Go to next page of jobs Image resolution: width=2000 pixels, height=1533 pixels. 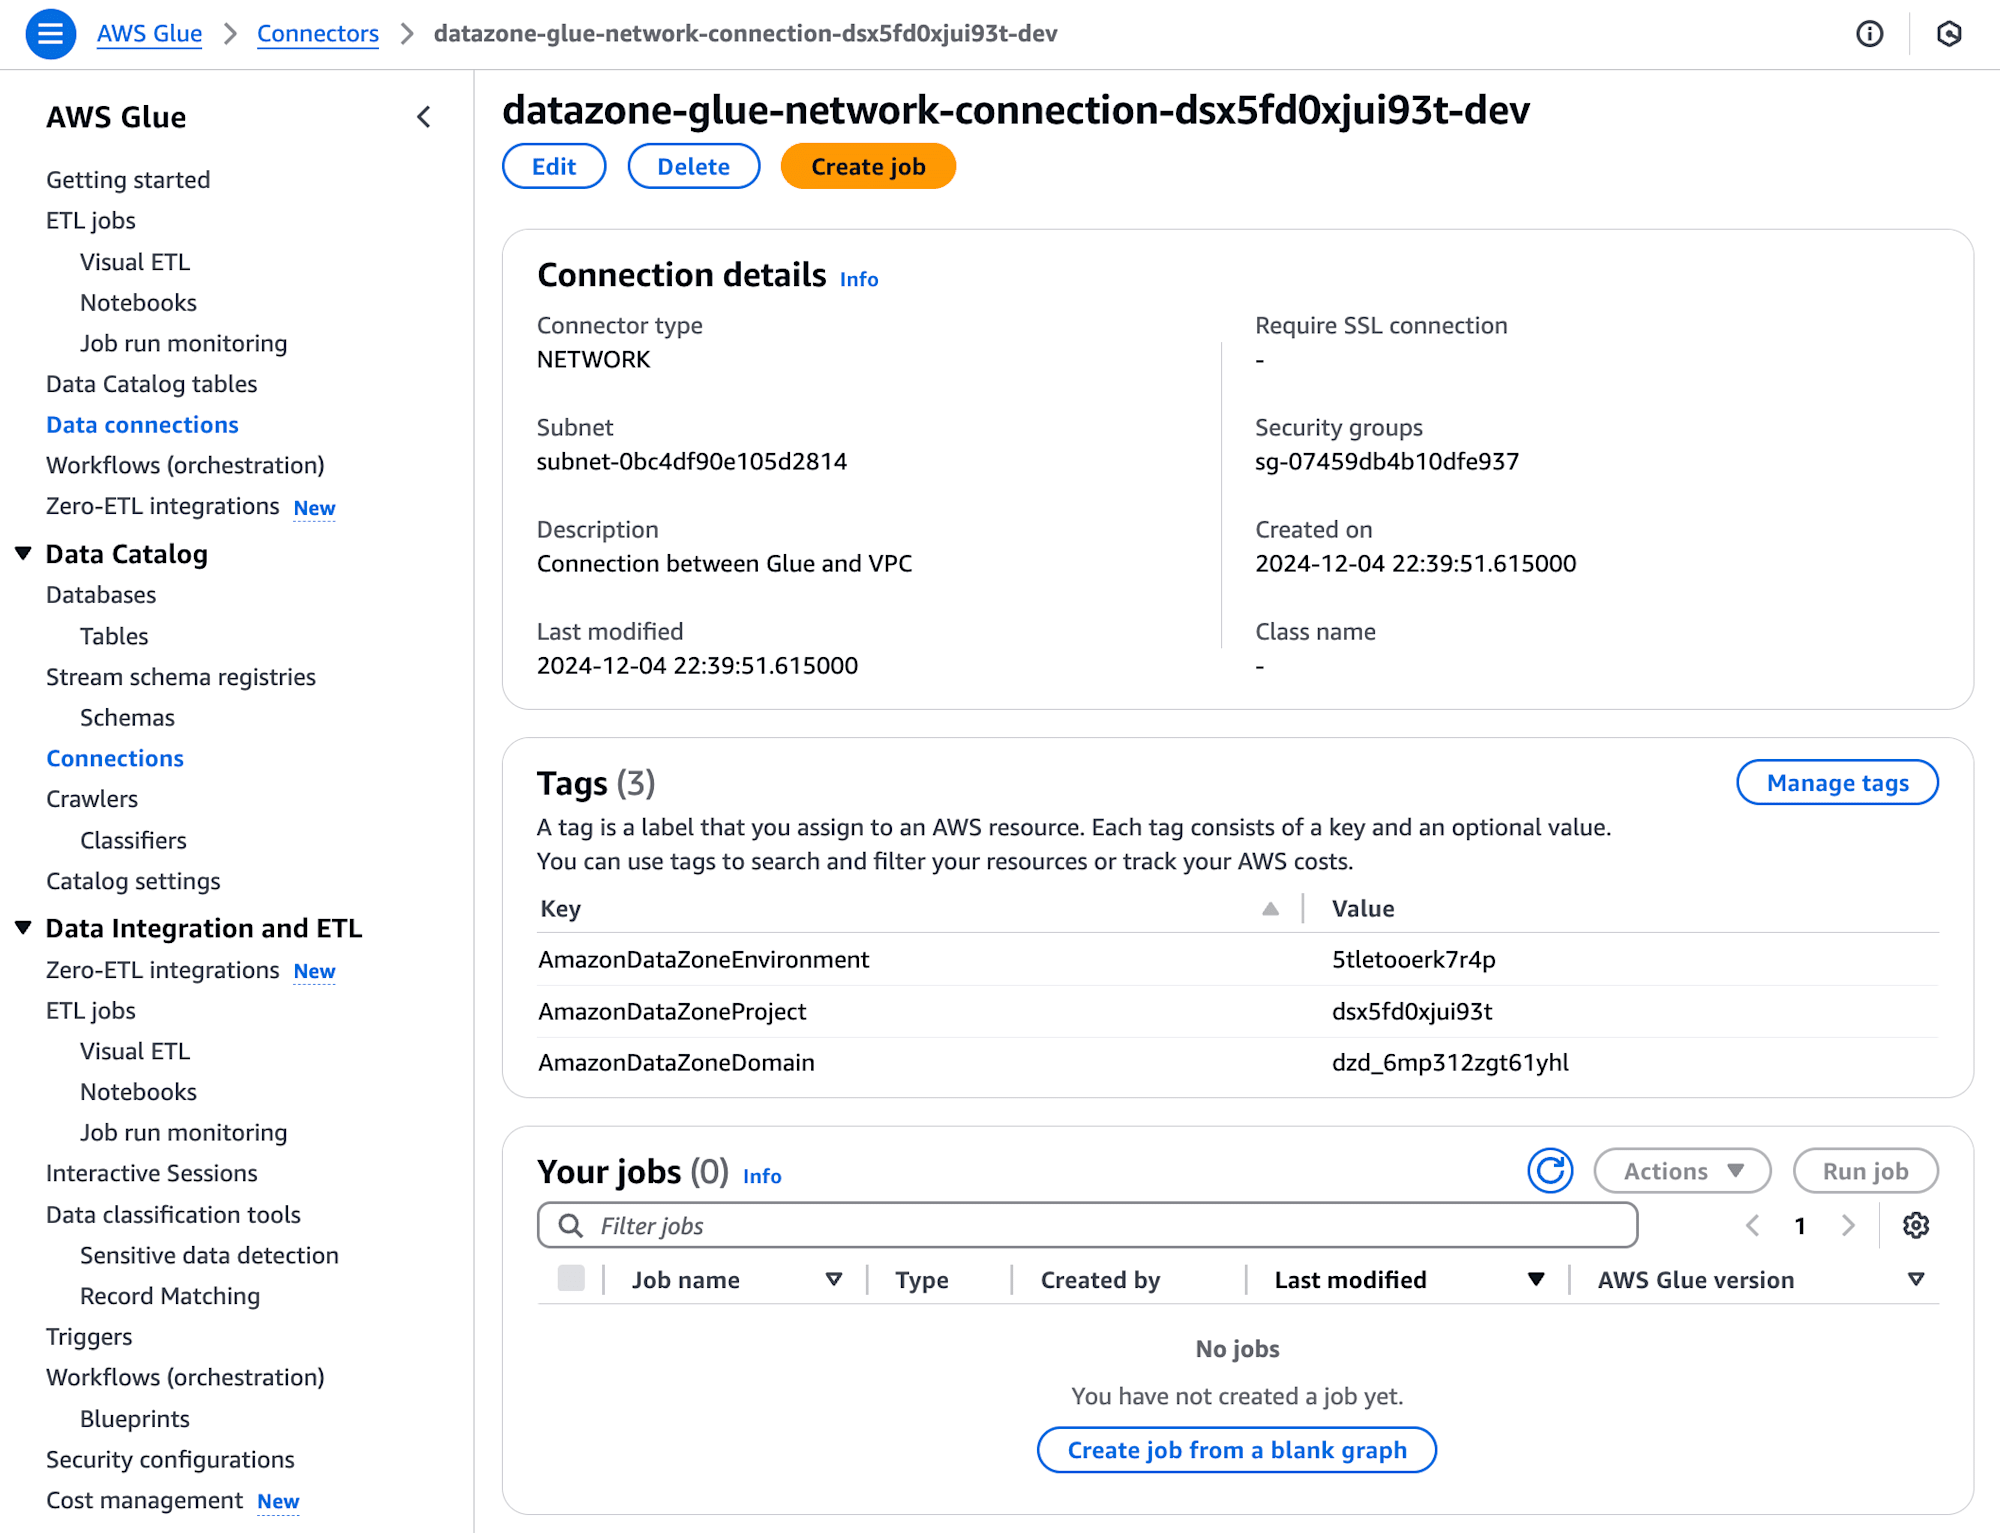click(1848, 1225)
